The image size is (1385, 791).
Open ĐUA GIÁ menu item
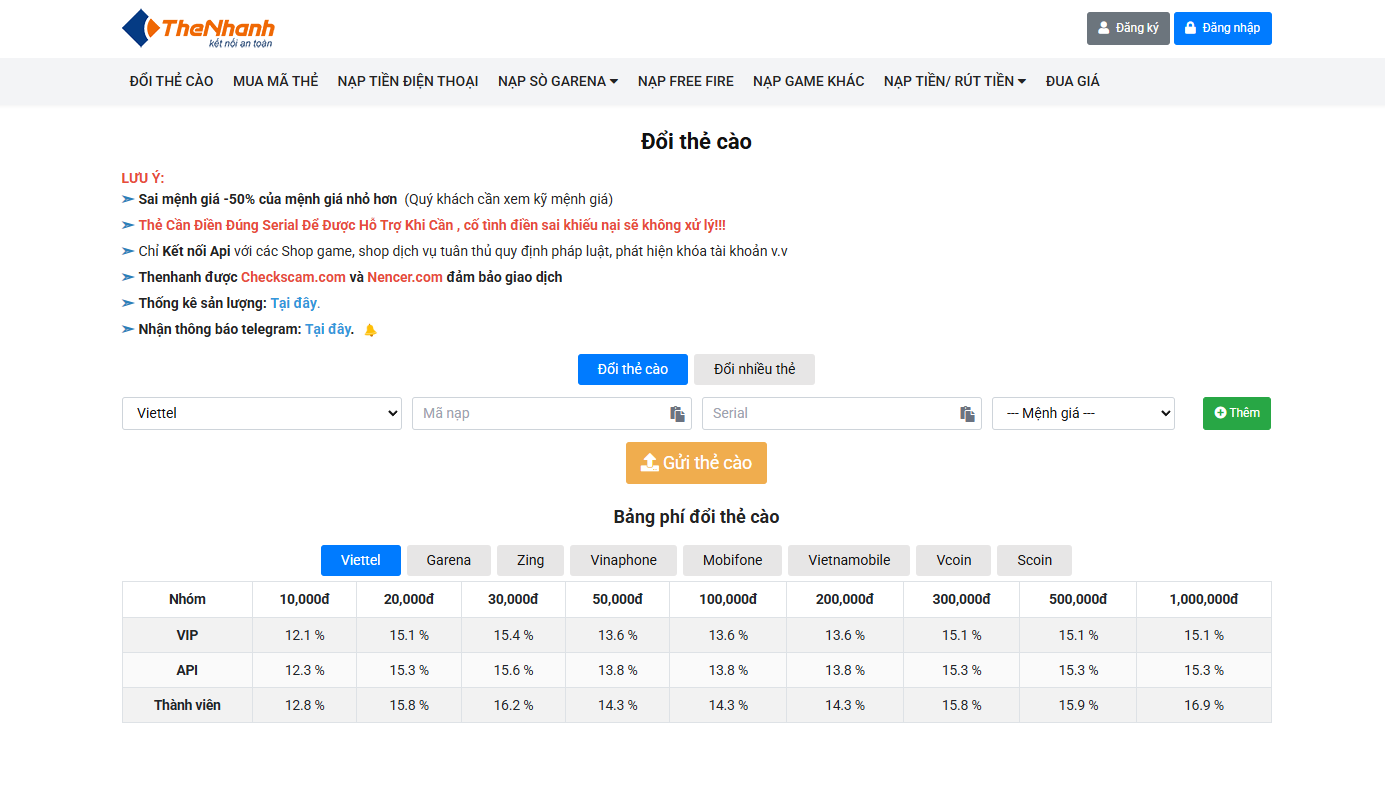(1073, 81)
